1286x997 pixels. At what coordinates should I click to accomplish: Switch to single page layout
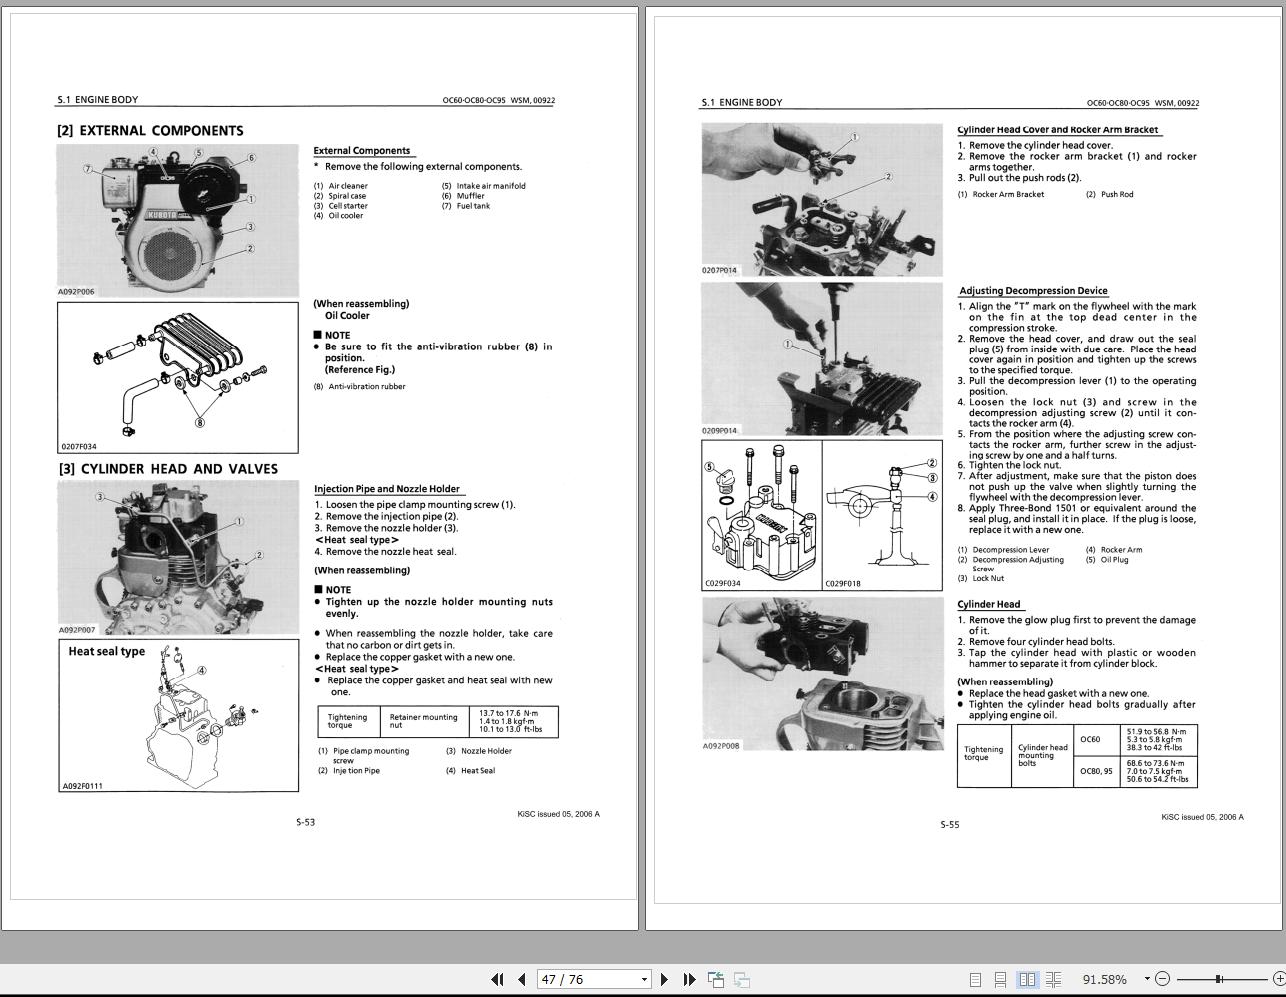976,979
